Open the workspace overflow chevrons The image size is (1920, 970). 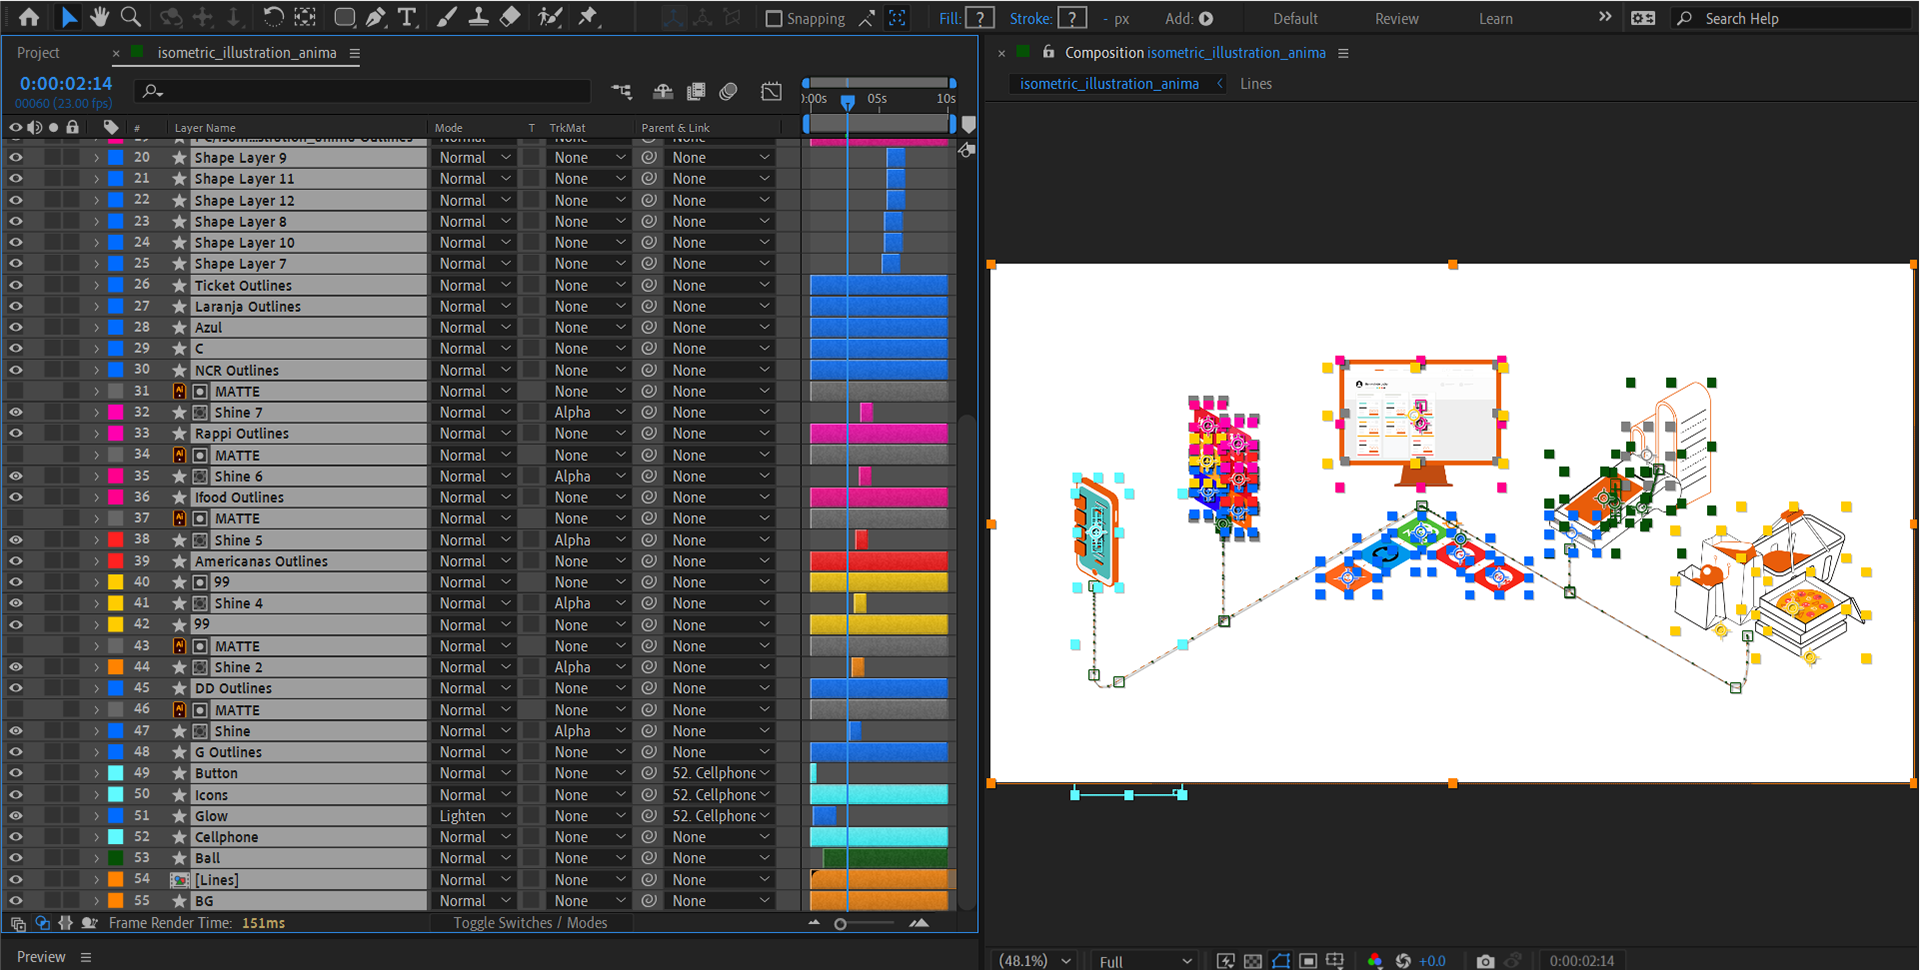pyautogui.click(x=1605, y=17)
